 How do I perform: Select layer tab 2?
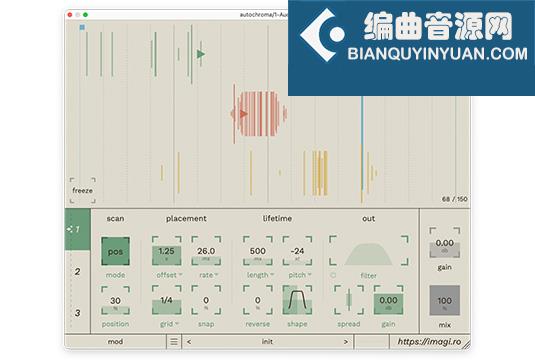pos(77,272)
